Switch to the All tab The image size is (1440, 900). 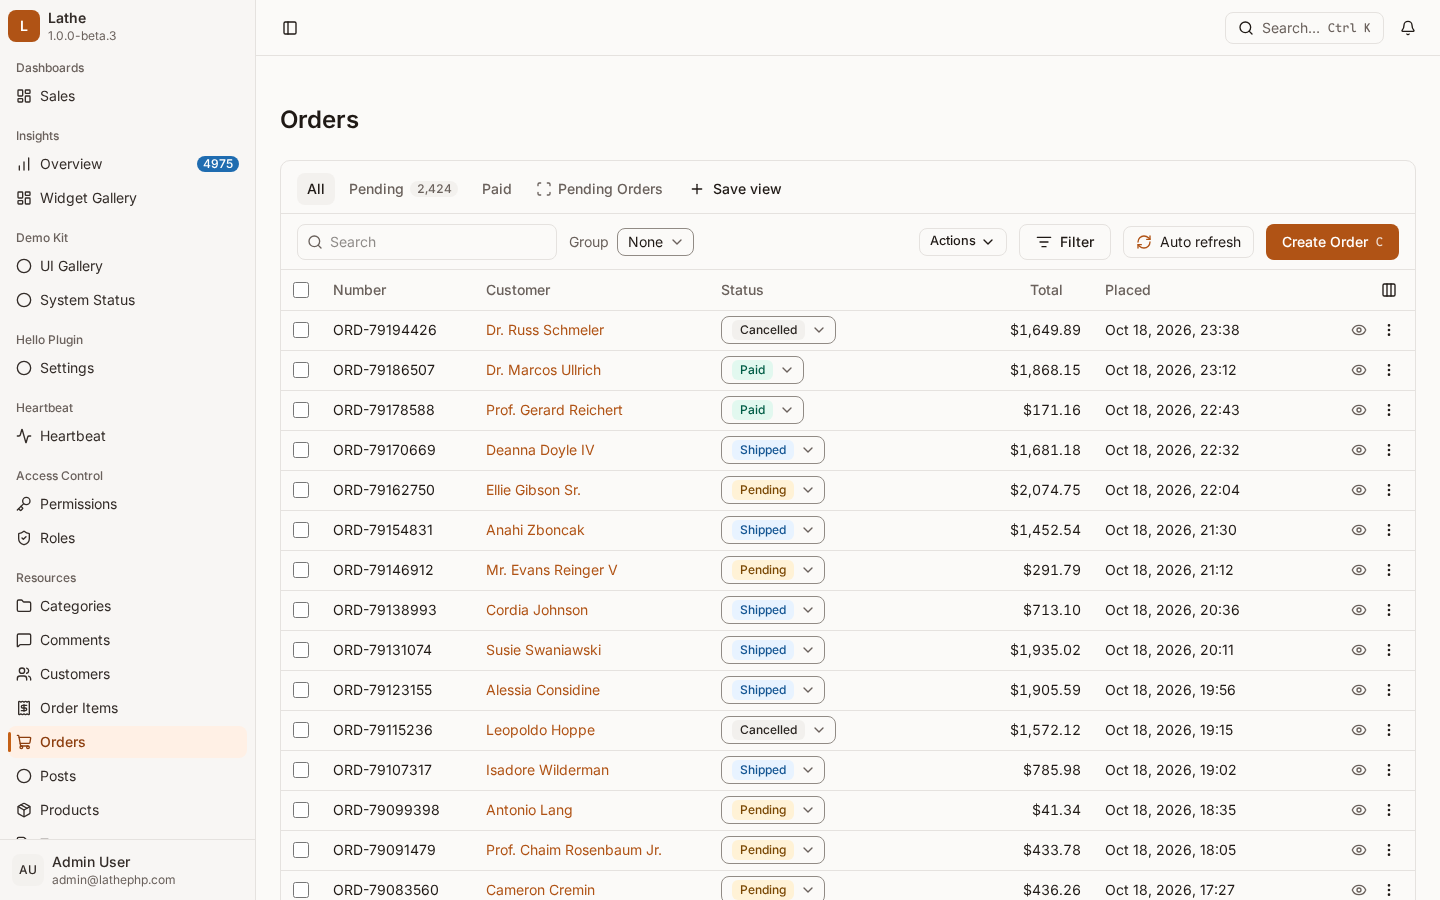(316, 189)
